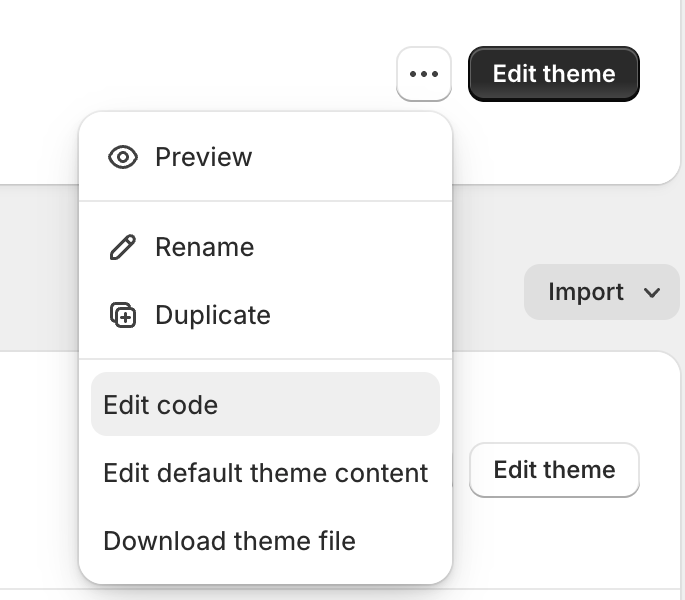Viewport: 685px width, 600px height.
Task: Choose Download theme file option
Action: pyautogui.click(x=265, y=541)
